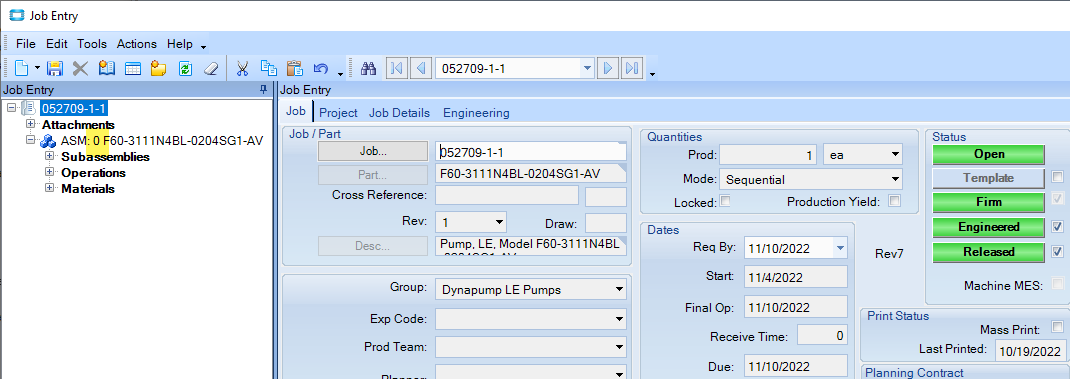The image size is (1070, 379).
Task: Unpin the Job Entry tree panel
Action: [x=264, y=89]
